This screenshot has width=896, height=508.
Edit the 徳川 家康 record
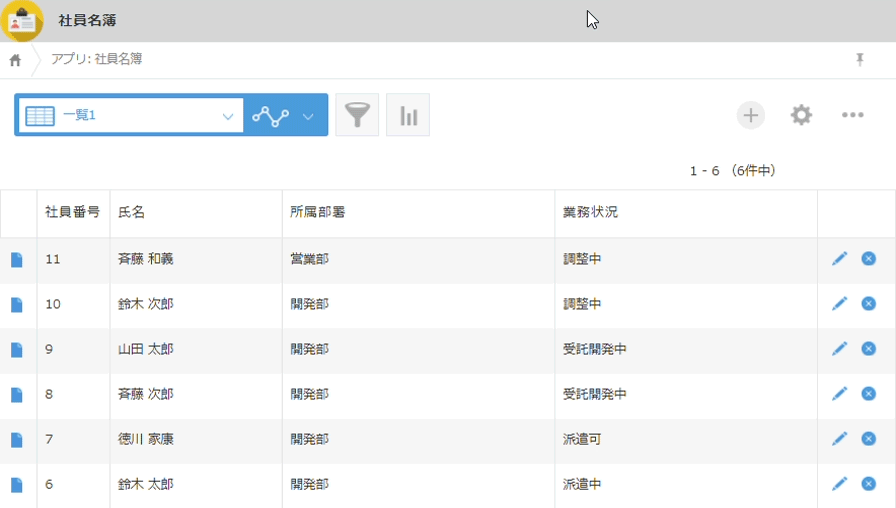point(839,439)
